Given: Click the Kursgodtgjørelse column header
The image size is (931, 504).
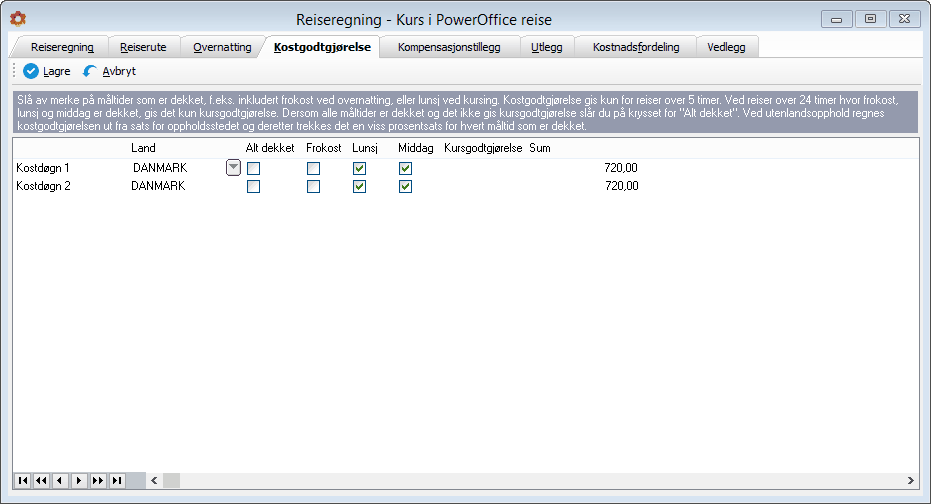Looking at the screenshot, I should 483,148.
